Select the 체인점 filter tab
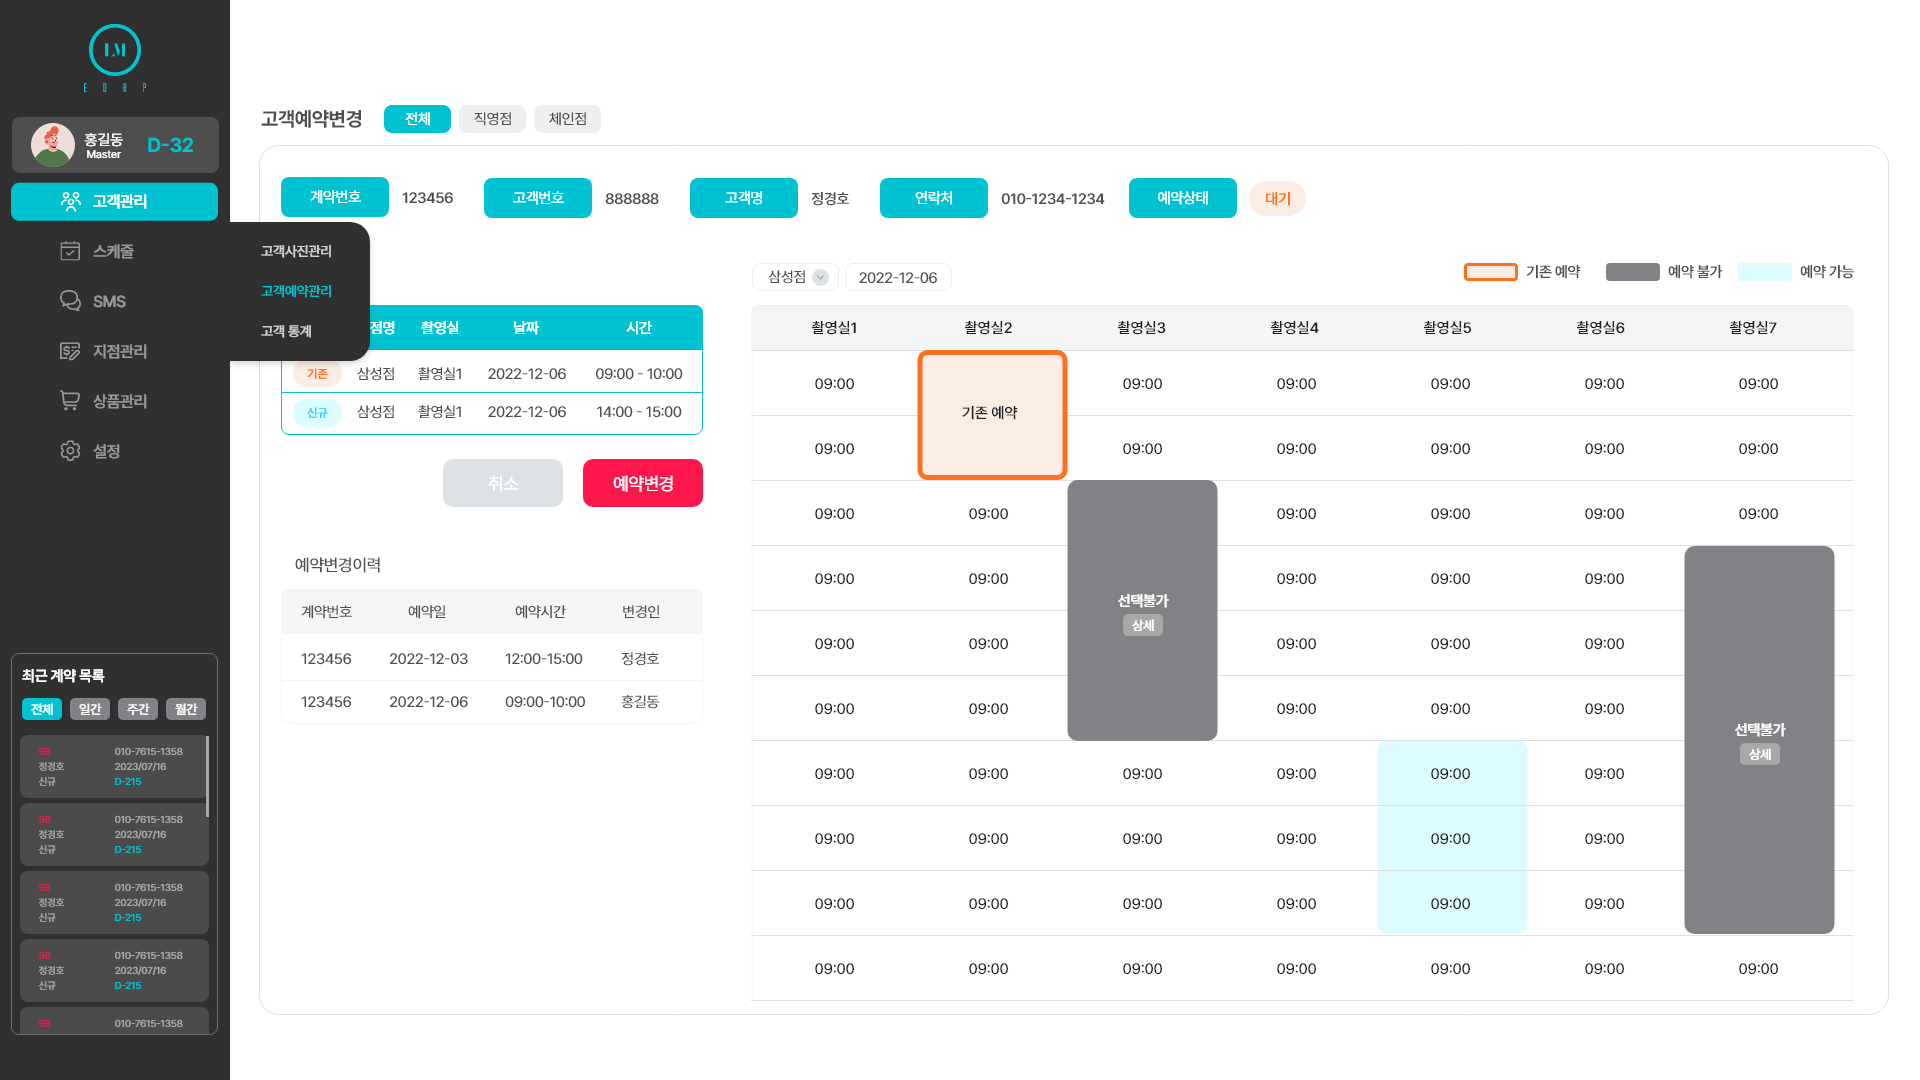 pyautogui.click(x=568, y=119)
